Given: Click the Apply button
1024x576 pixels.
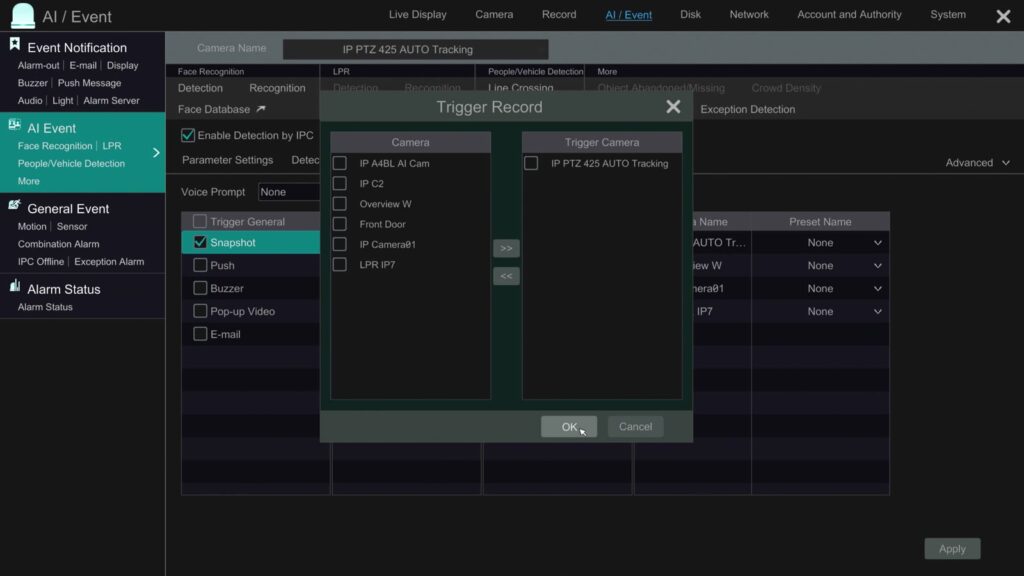Looking at the screenshot, I should coord(952,549).
